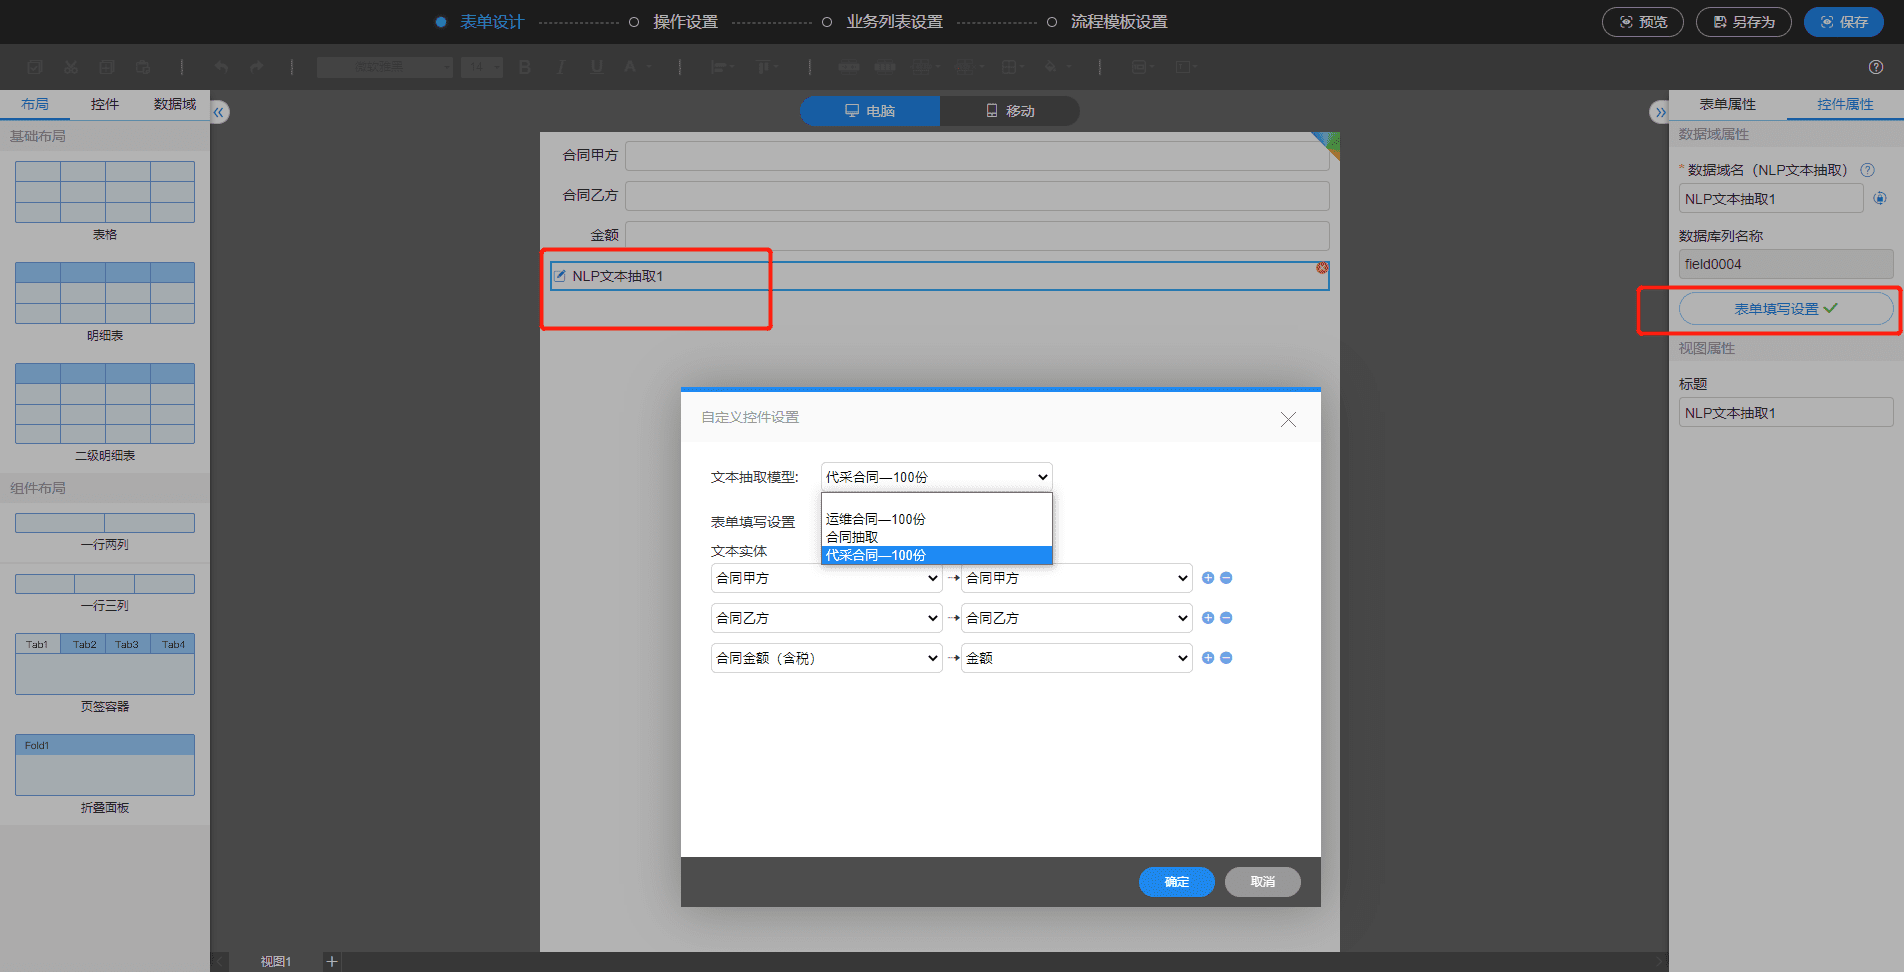Open the 合同甲方 target field dropdown
The width and height of the screenshot is (1904, 972).
click(x=1077, y=578)
